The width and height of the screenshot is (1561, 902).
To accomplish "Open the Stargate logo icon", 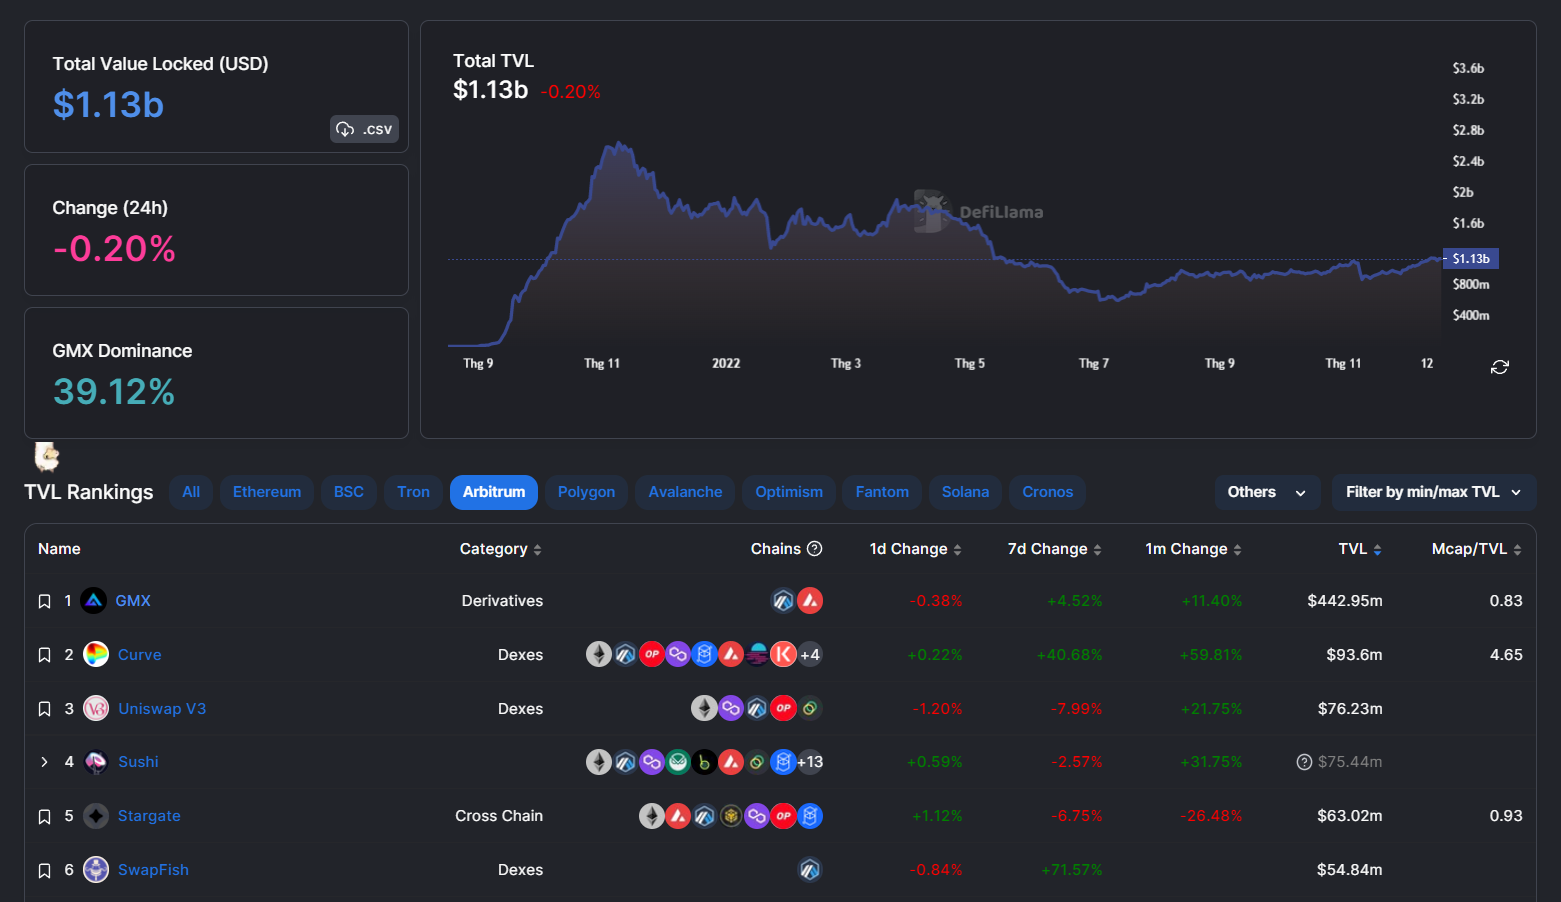I will click(x=96, y=816).
